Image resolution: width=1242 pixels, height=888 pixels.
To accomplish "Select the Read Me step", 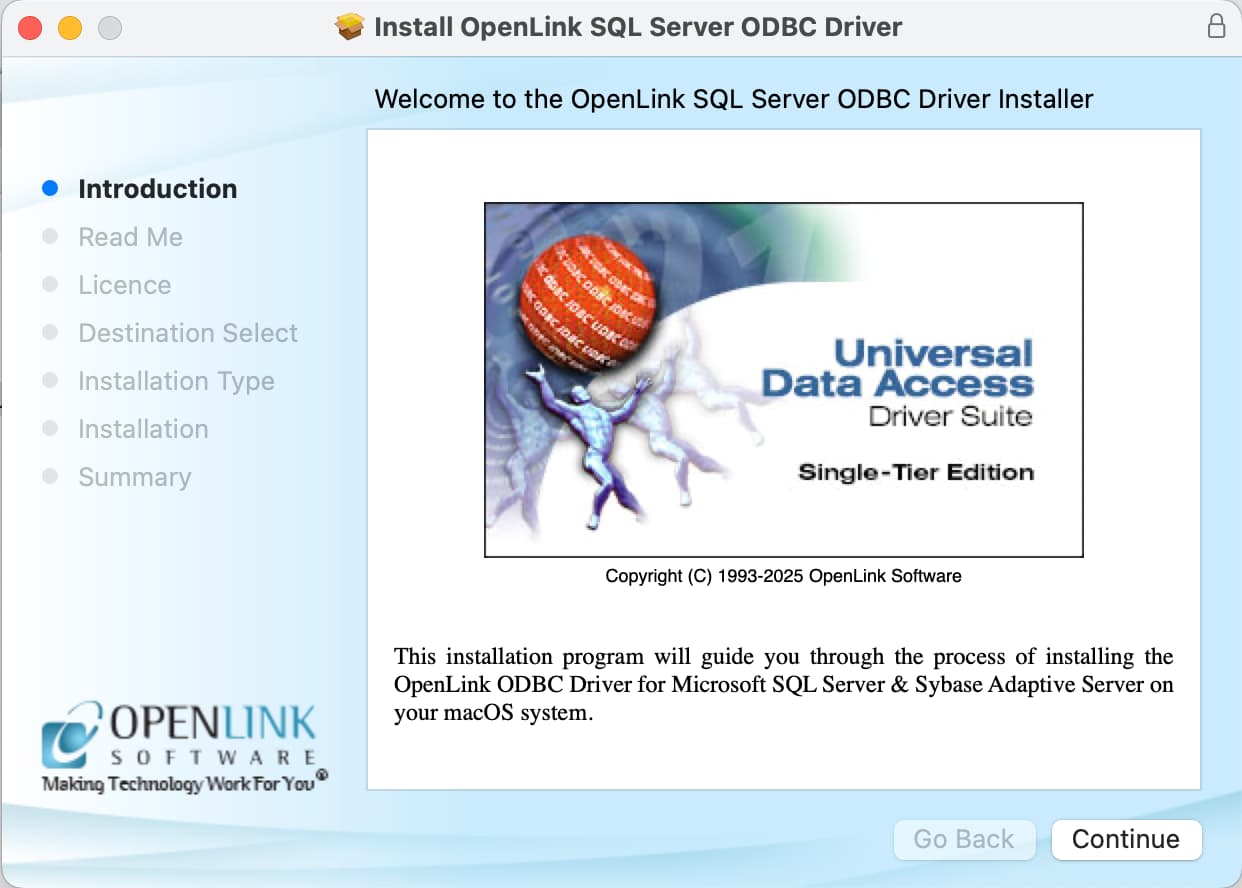I will point(130,237).
